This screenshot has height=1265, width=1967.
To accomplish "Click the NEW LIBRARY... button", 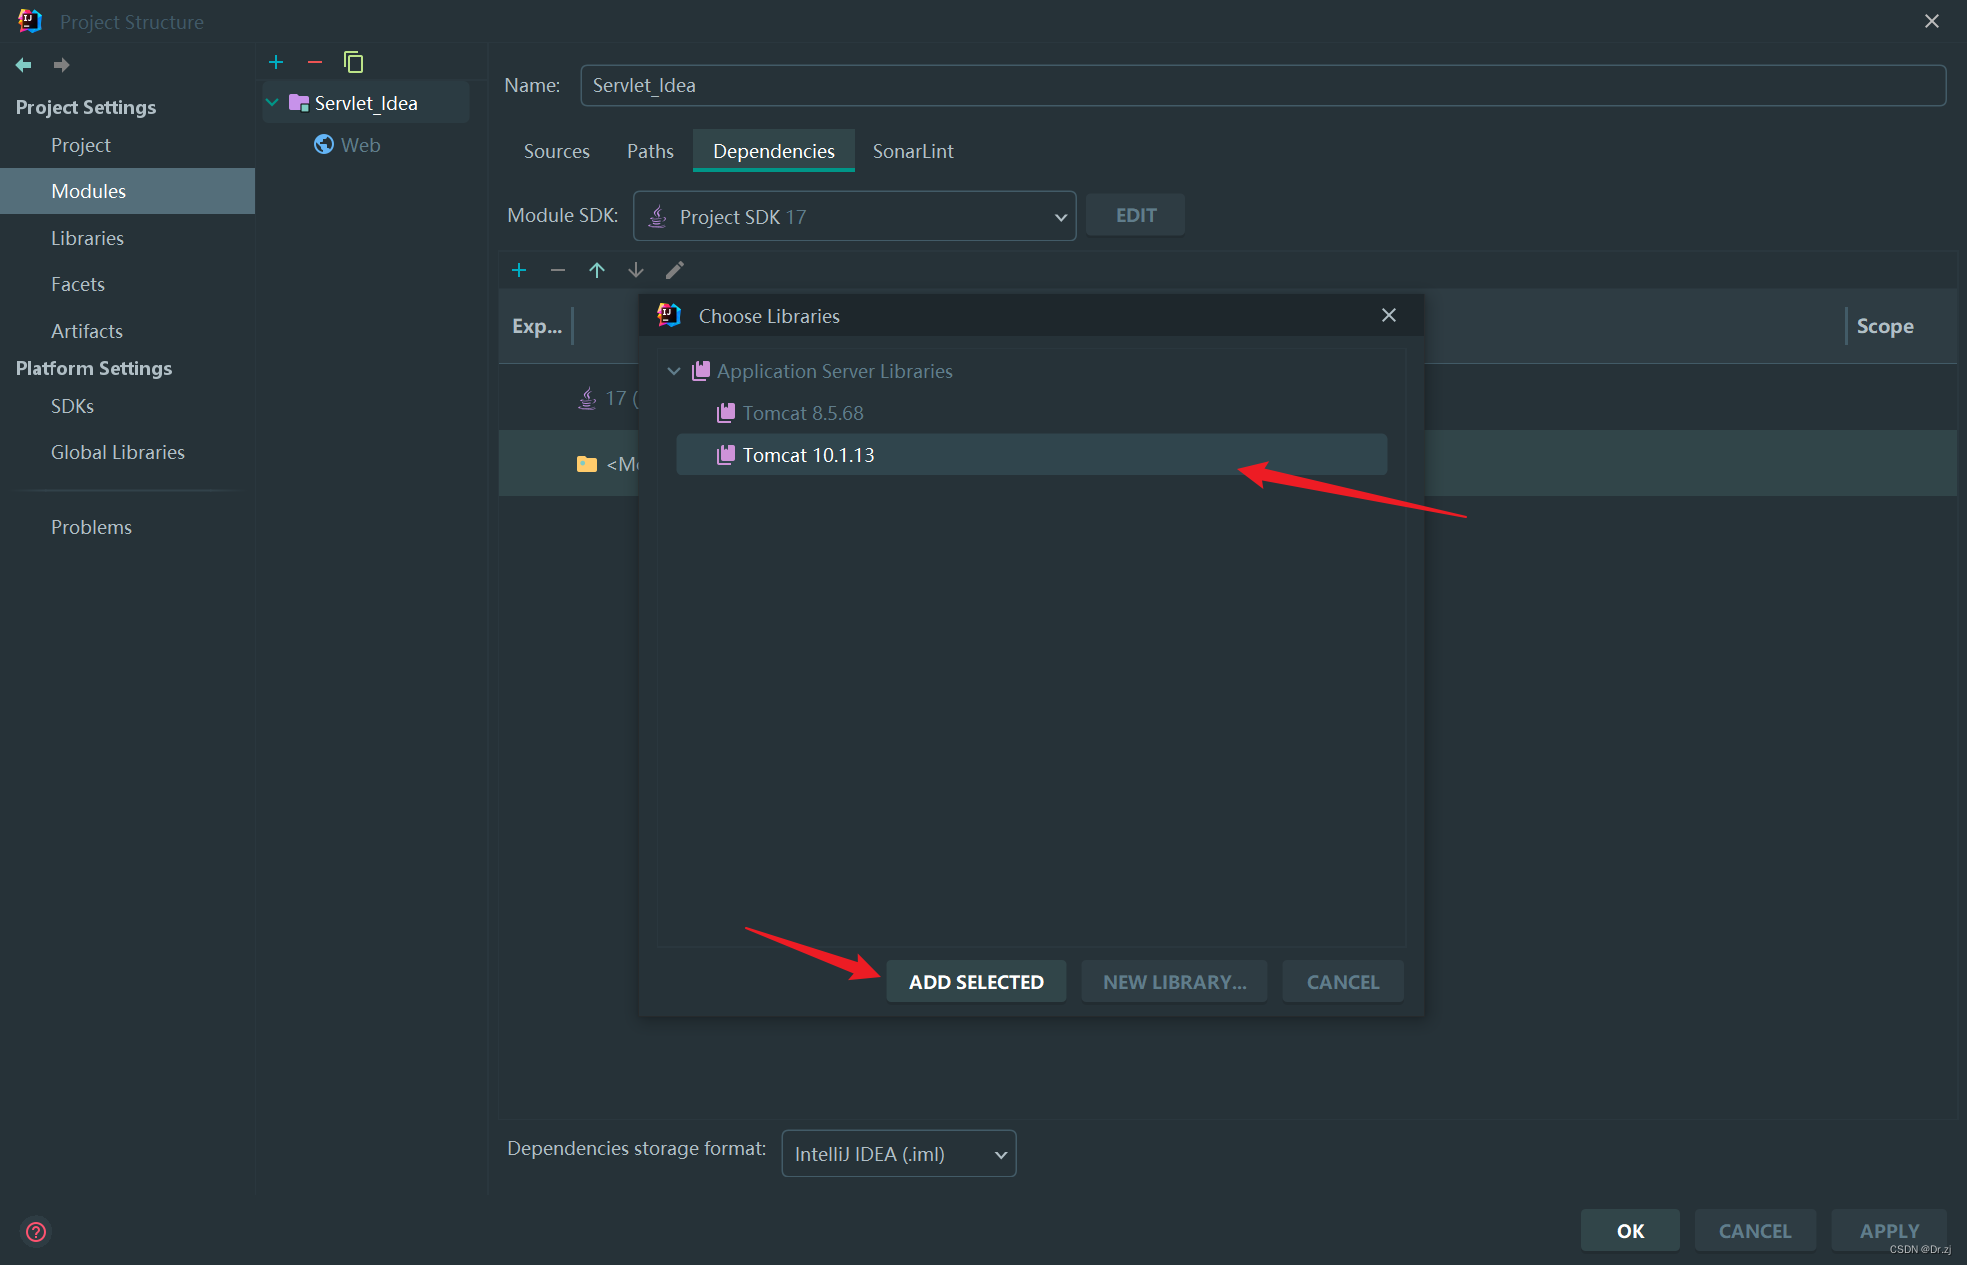I will [1174, 982].
